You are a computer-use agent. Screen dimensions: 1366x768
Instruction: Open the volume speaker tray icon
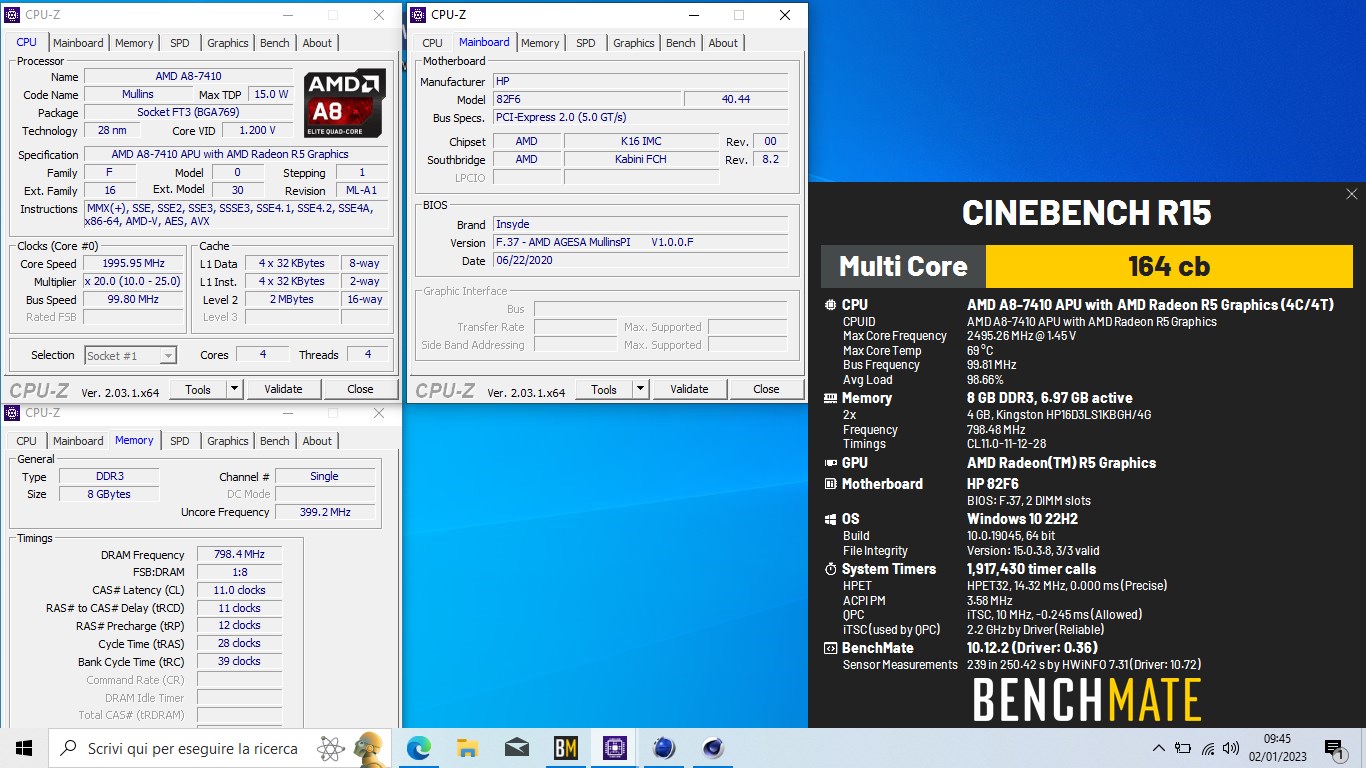coord(1231,748)
